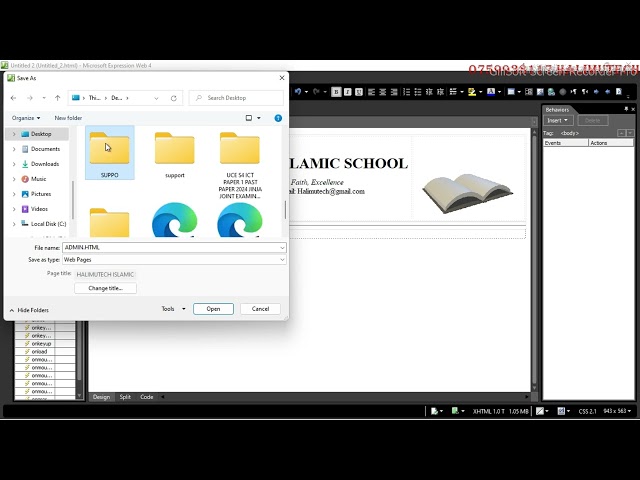
Task: Click XHTML 1.0 T doctype in status bar
Action: point(489,411)
